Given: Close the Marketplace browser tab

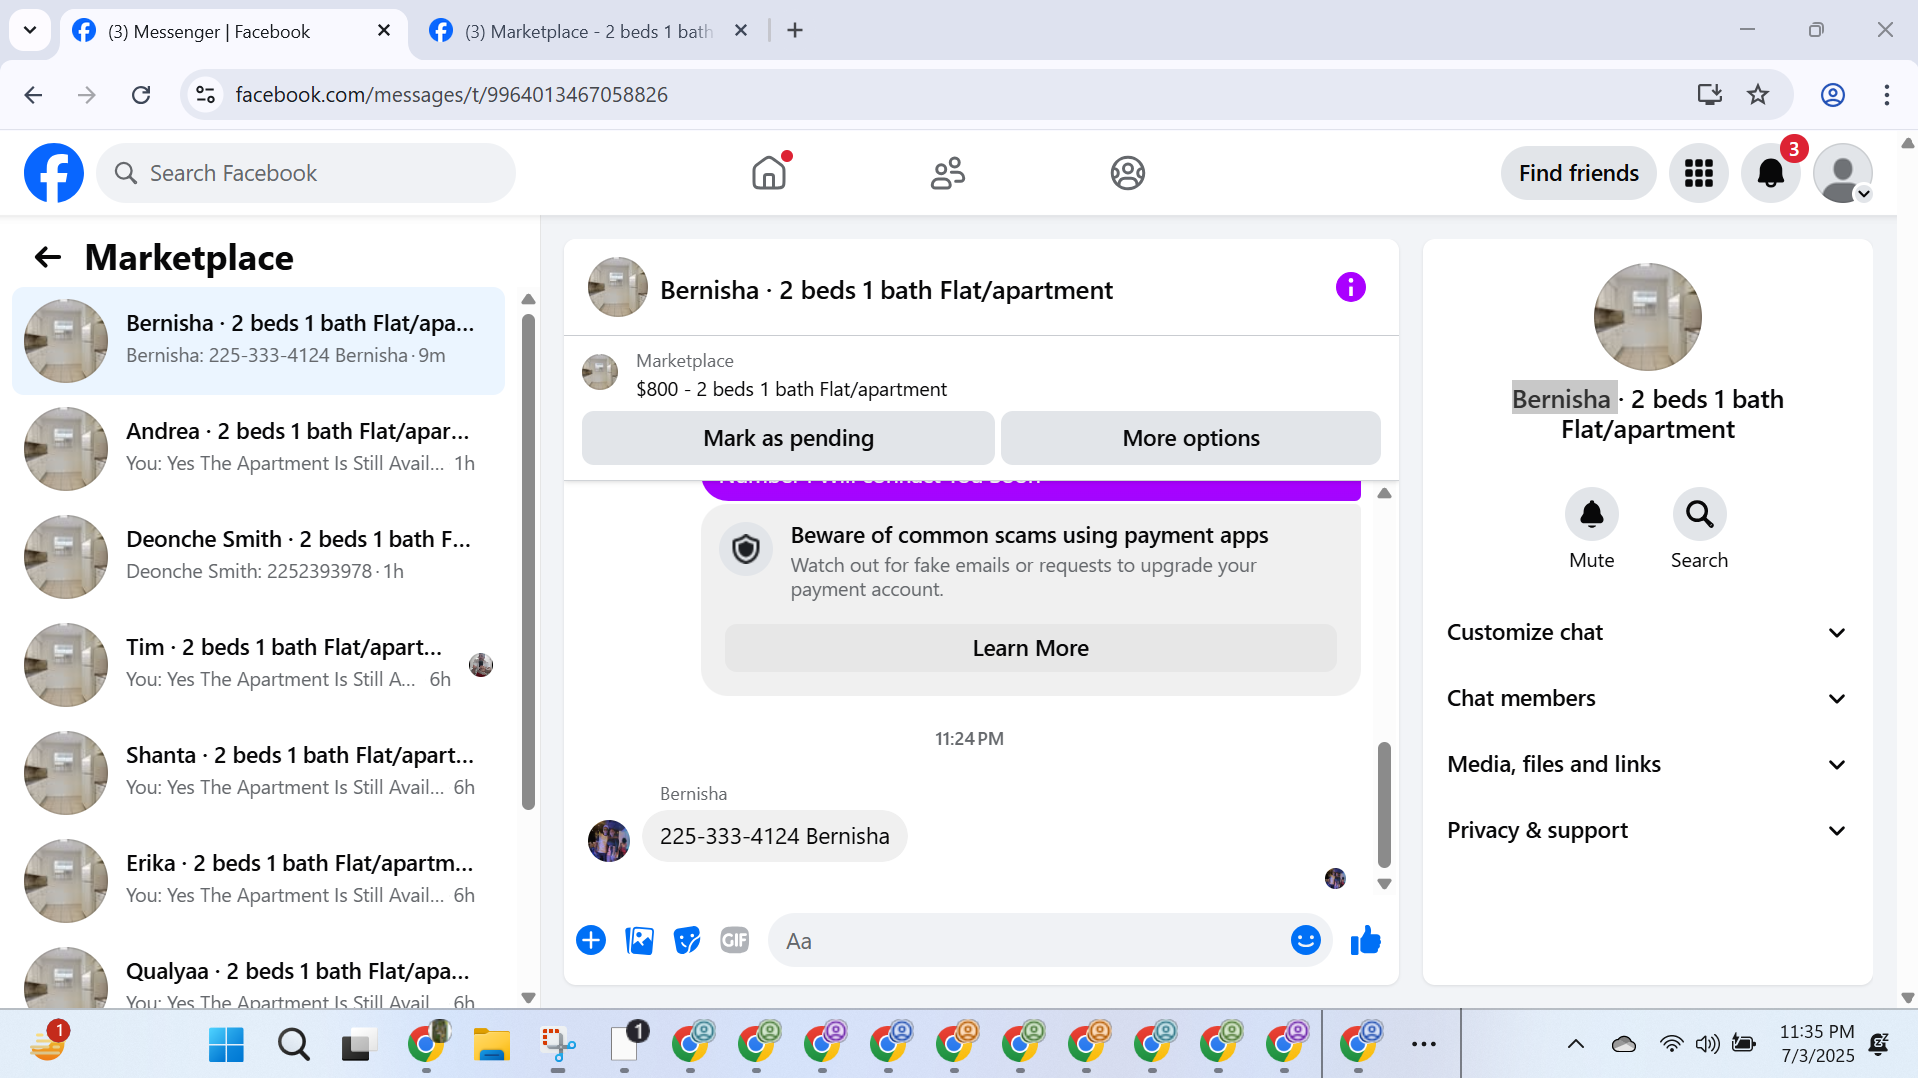Looking at the screenshot, I should pos(741,31).
